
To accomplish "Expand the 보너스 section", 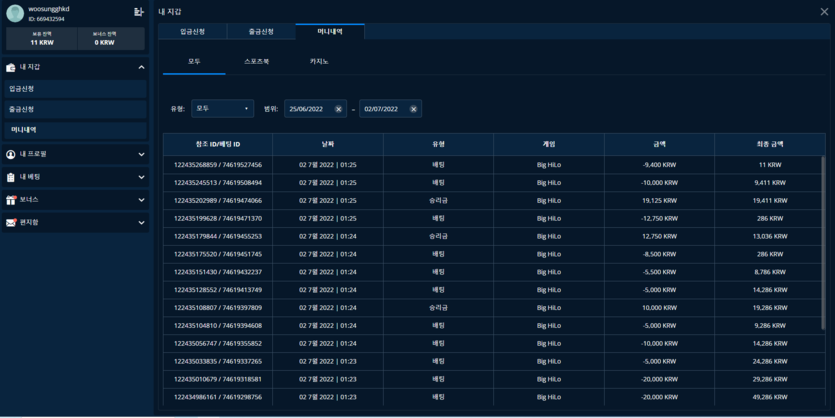I will coord(141,200).
